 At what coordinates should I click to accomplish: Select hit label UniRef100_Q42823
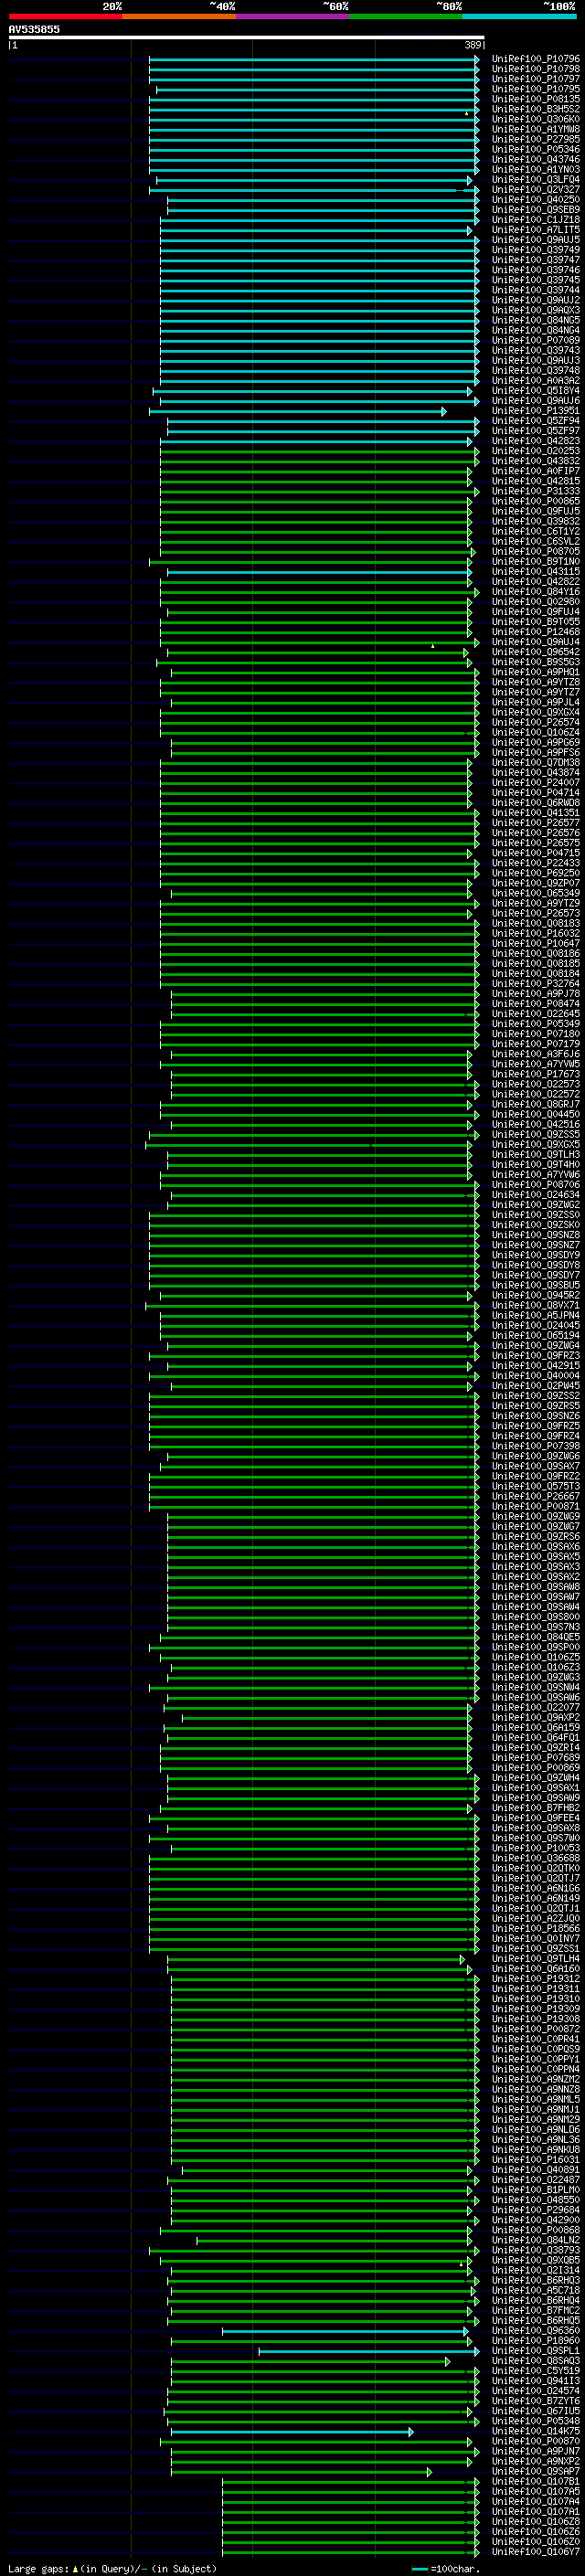[x=536, y=441]
